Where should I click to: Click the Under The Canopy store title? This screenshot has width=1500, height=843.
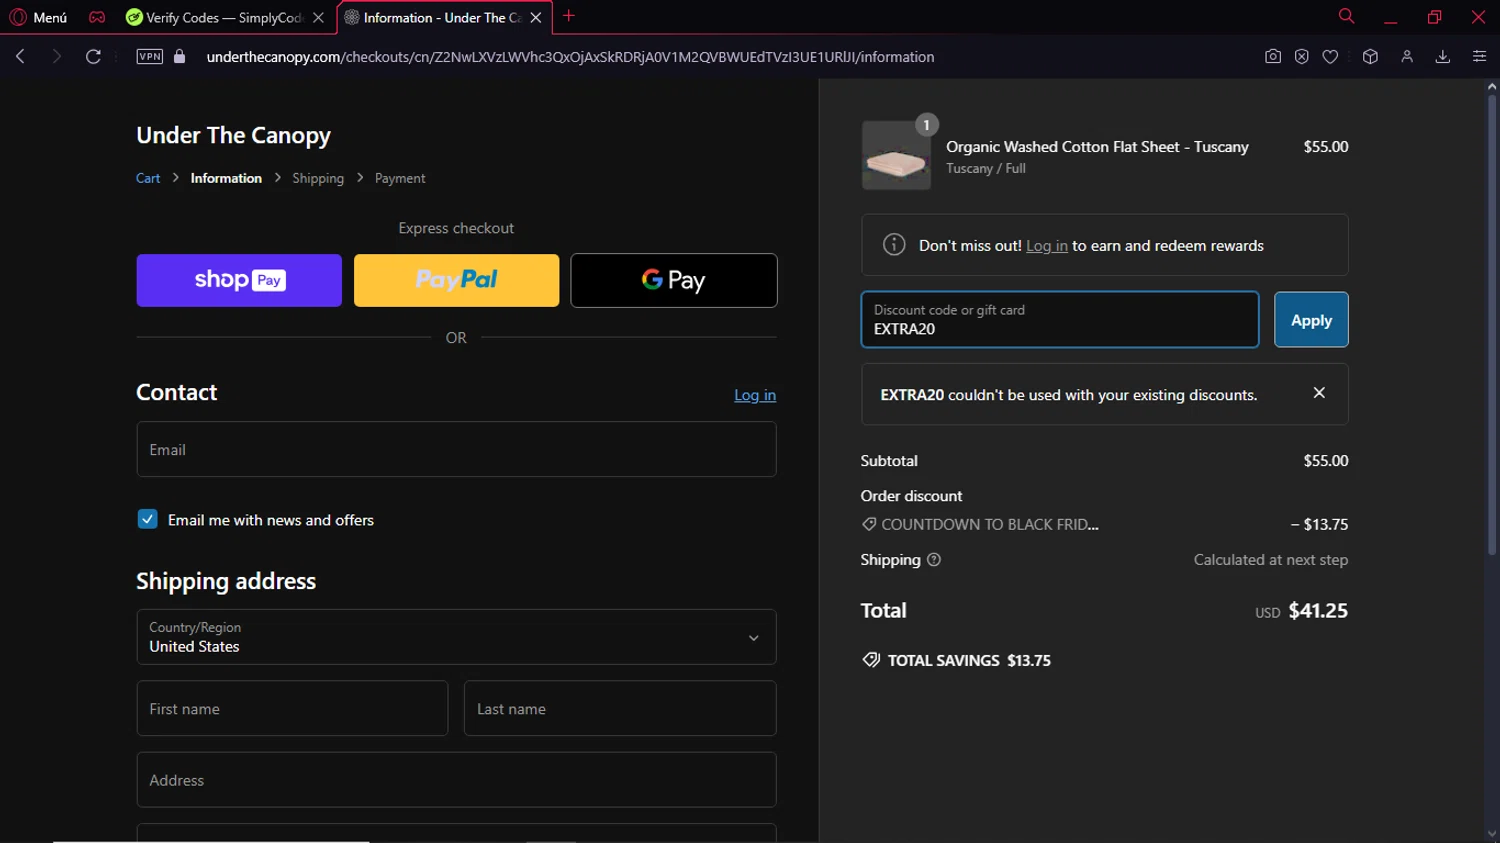233,135
